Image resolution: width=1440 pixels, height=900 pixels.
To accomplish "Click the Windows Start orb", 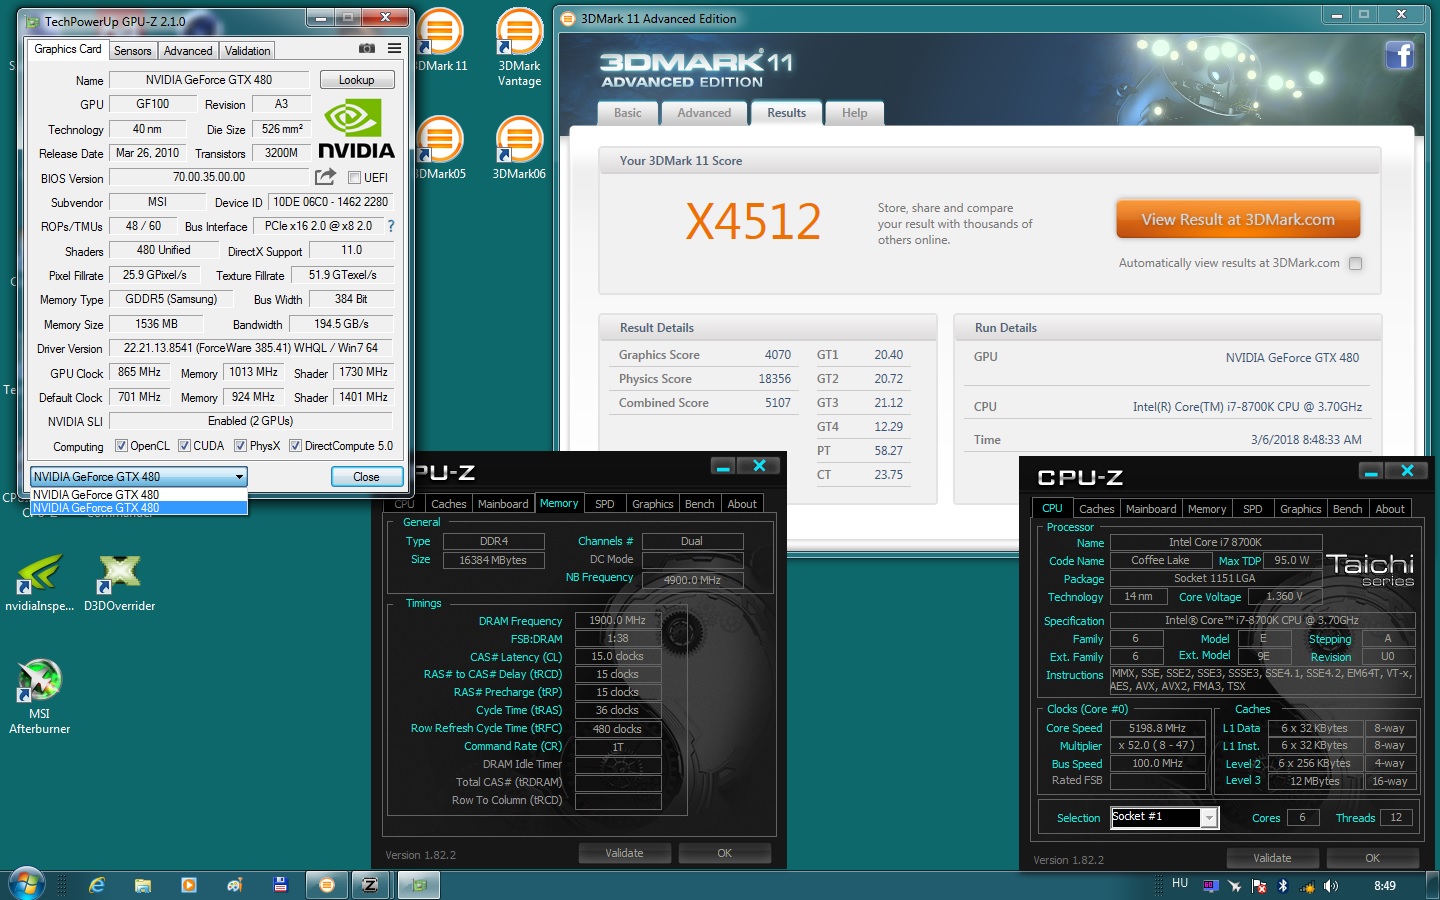I will (26, 884).
